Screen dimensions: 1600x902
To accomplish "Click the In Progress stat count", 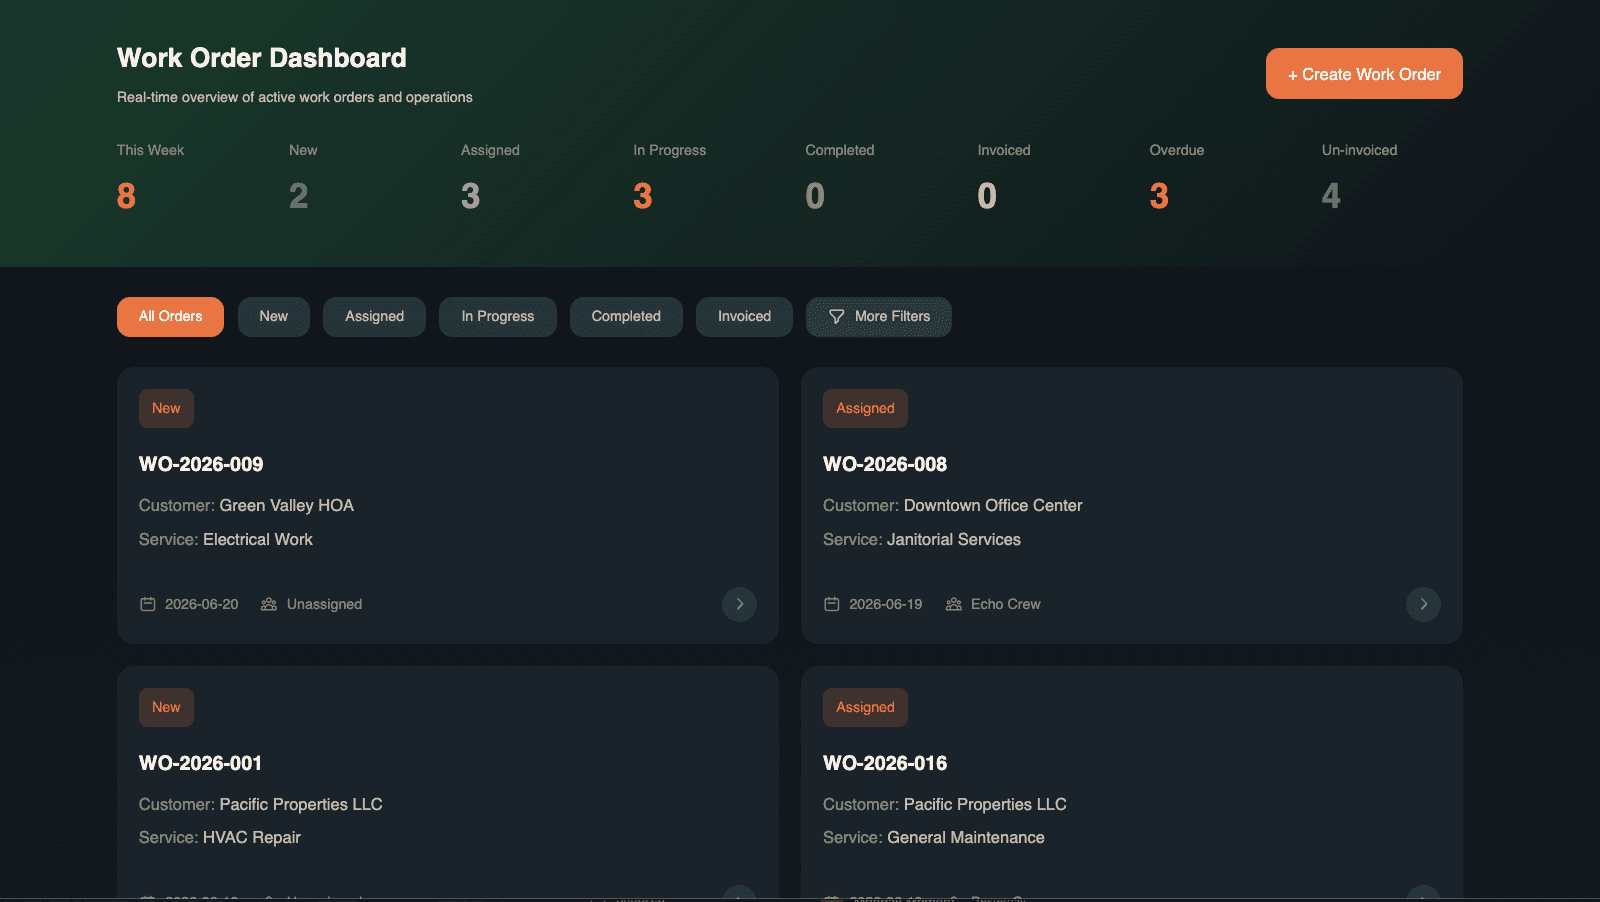I will (x=643, y=196).
